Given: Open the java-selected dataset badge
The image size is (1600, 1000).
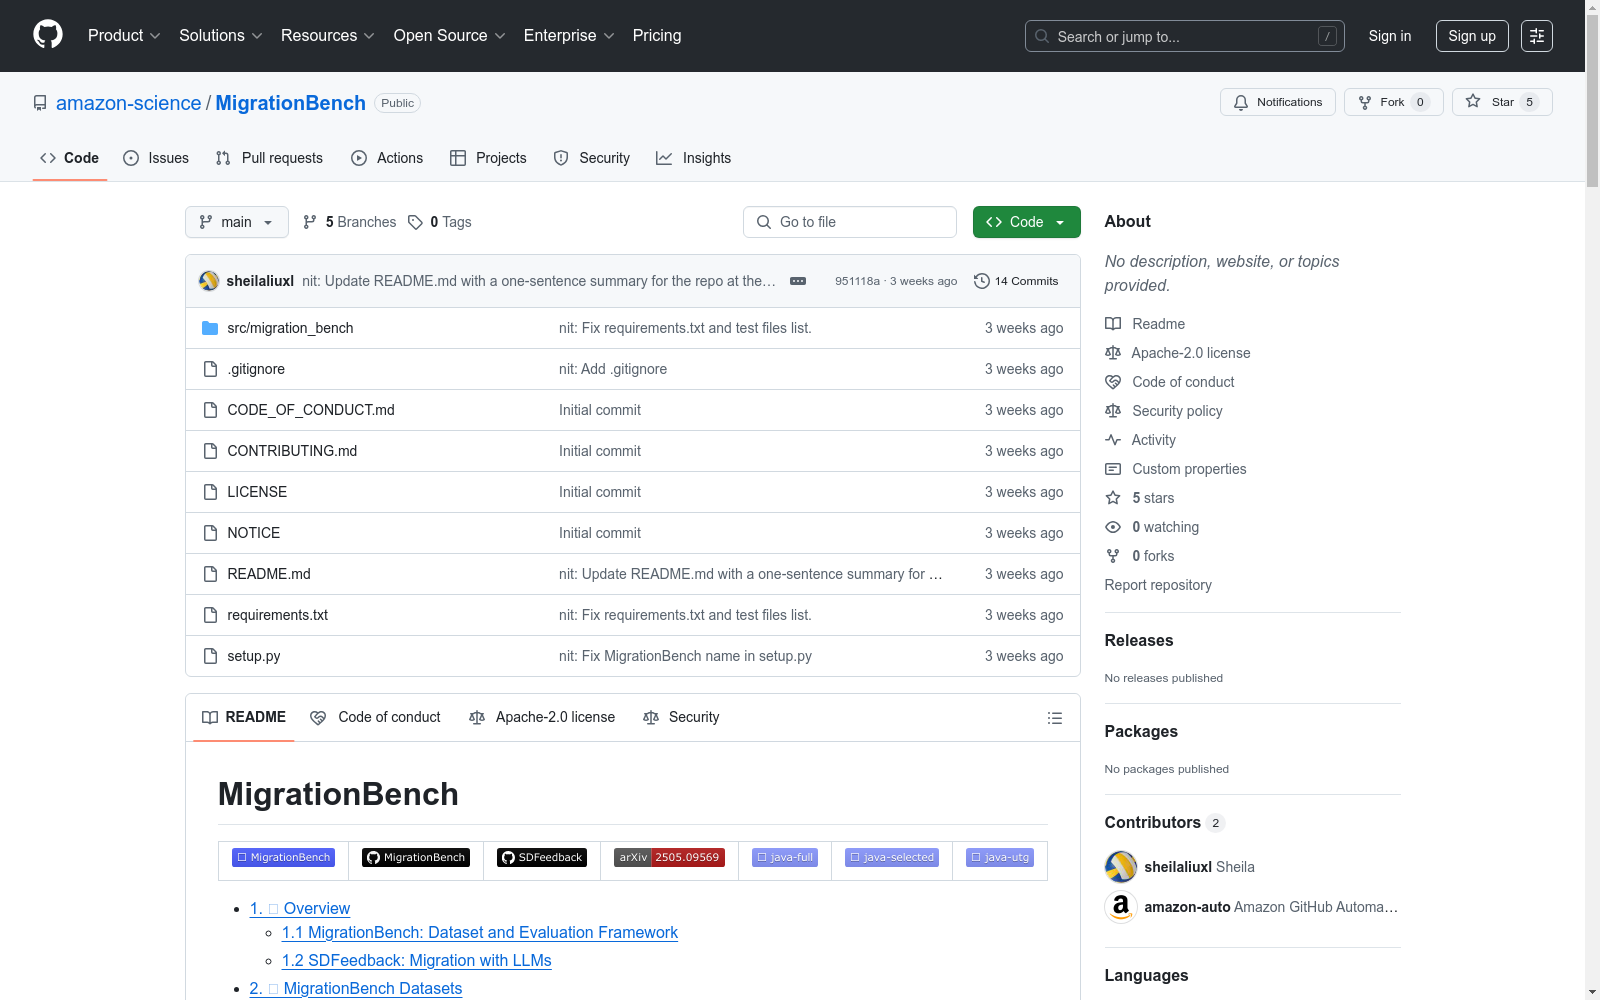Looking at the screenshot, I should pos(892,857).
